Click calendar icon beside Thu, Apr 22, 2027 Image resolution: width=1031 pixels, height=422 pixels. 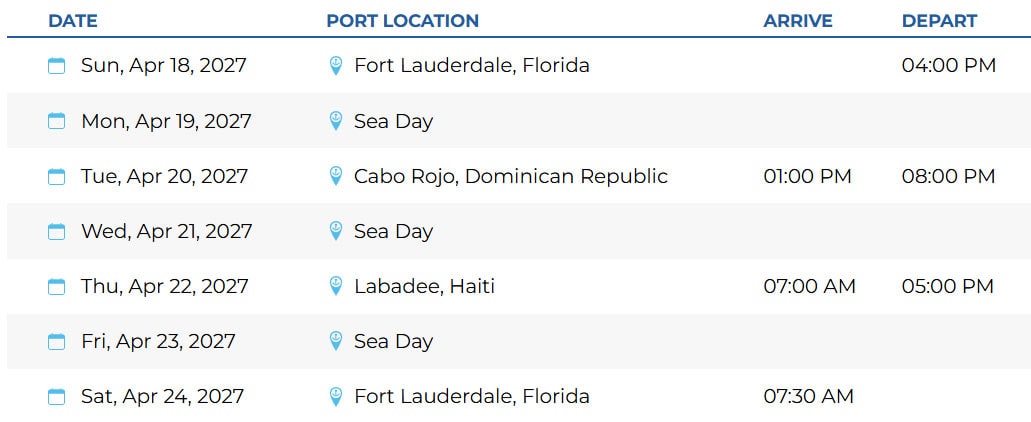[57, 286]
